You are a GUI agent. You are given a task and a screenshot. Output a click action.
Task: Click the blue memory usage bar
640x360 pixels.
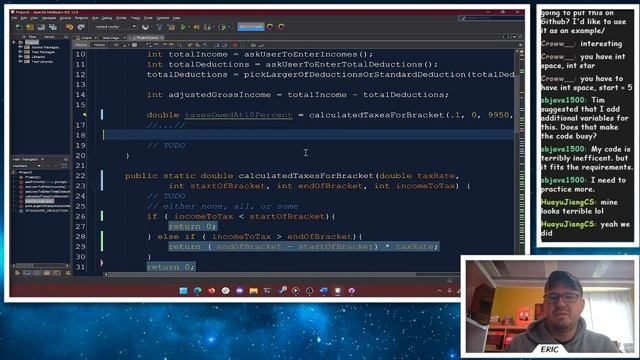pyautogui.click(x=251, y=27)
